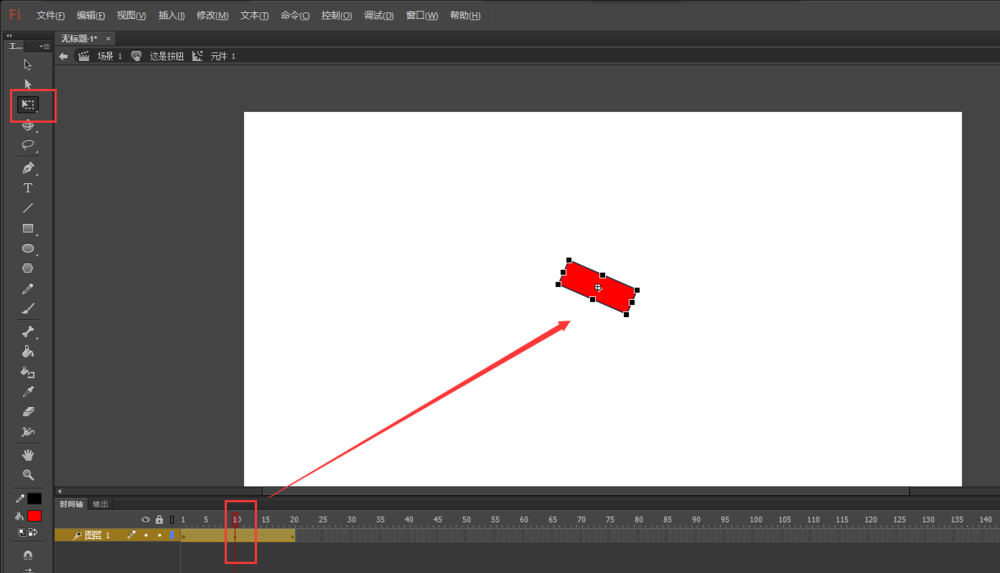
Task: Toggle the snap to objects magnet
Action: click(27, 555)
